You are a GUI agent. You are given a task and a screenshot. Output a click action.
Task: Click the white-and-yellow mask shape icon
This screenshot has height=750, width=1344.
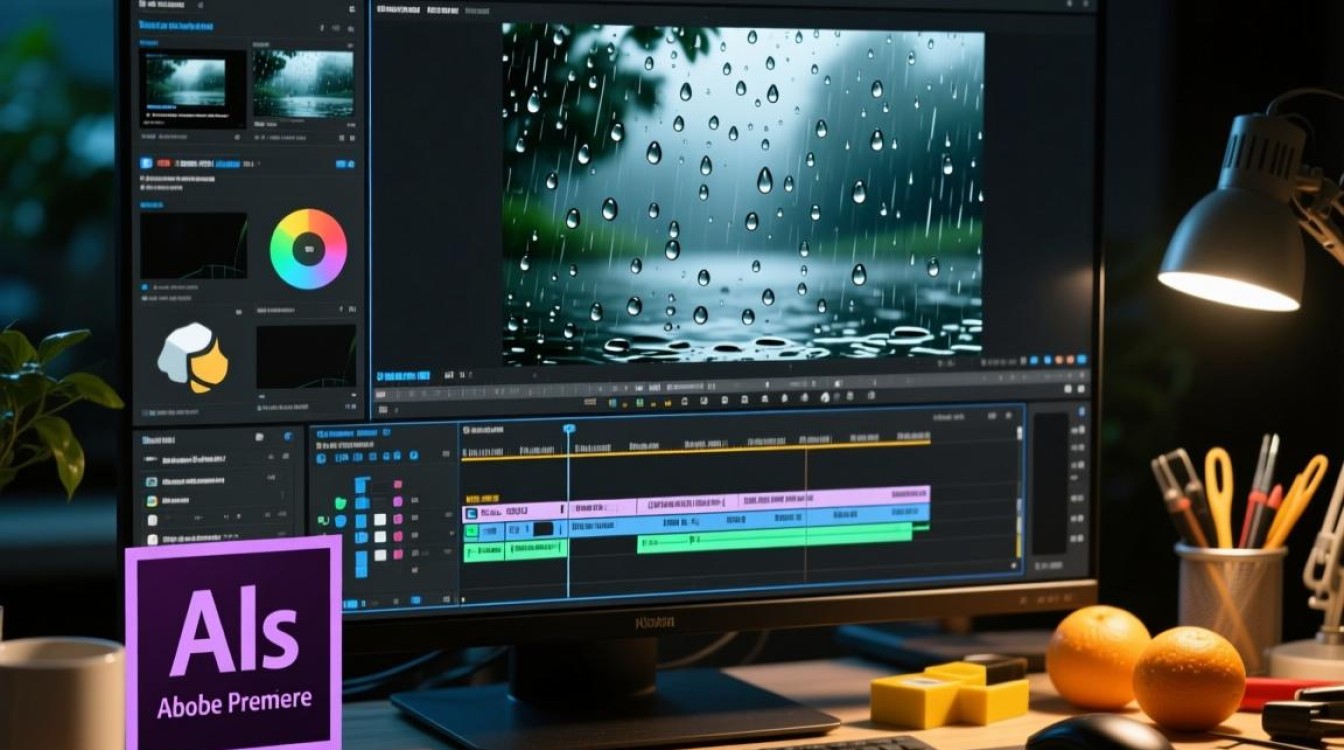pyautogui.click(x=193, y=357)
